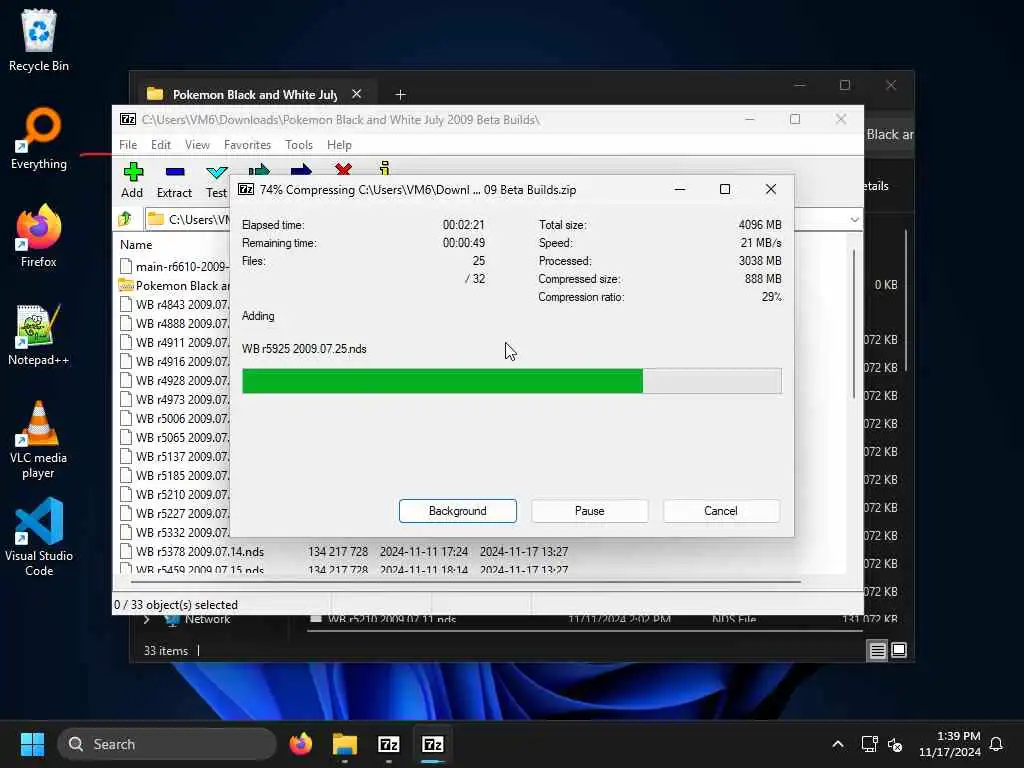Cancel the compression

click(721, 511)
